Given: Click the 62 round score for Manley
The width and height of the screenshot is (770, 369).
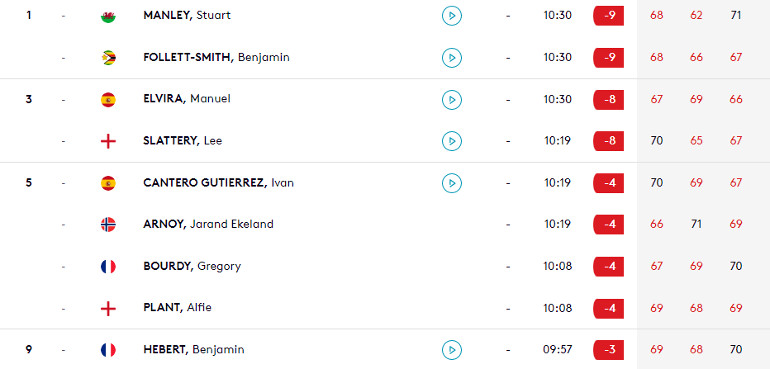Looking at the screenshot, I should 696,15.
